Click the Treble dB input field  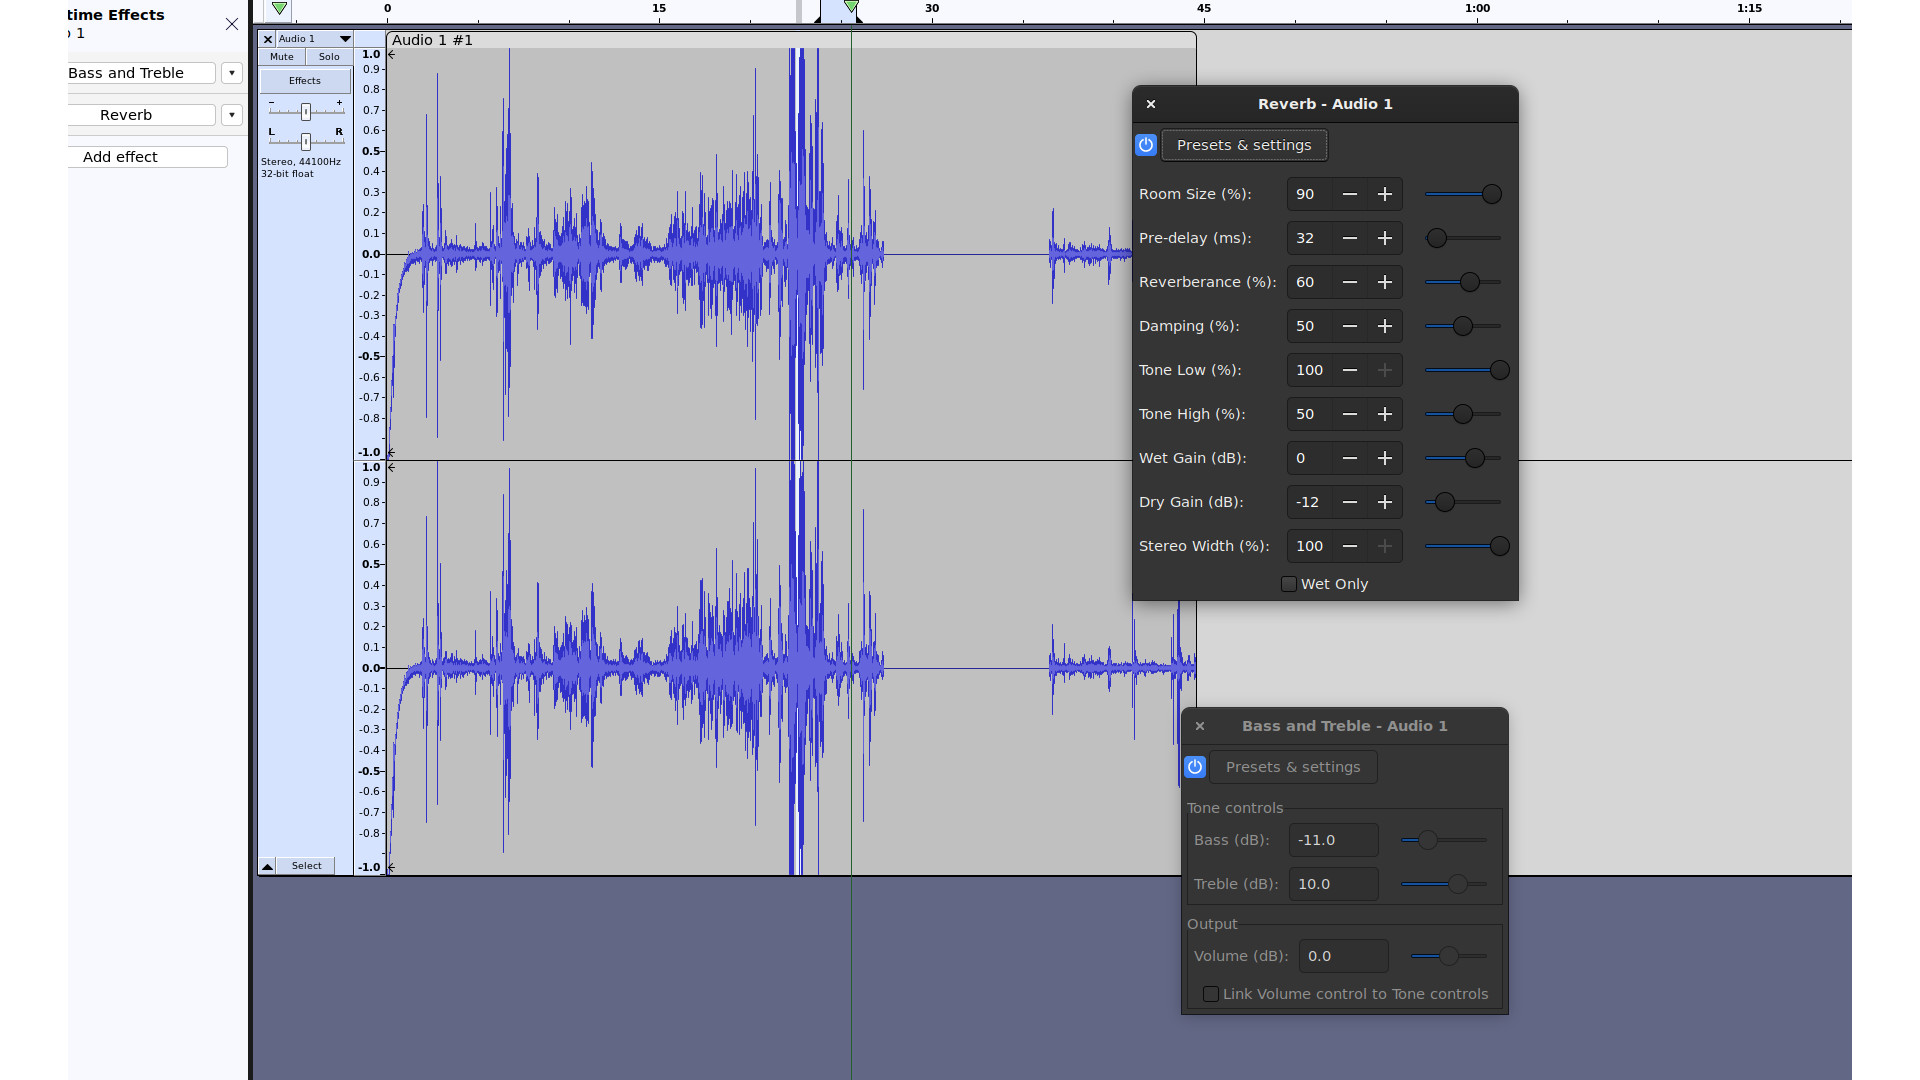pyautogui.click(x=1333, y=883)
